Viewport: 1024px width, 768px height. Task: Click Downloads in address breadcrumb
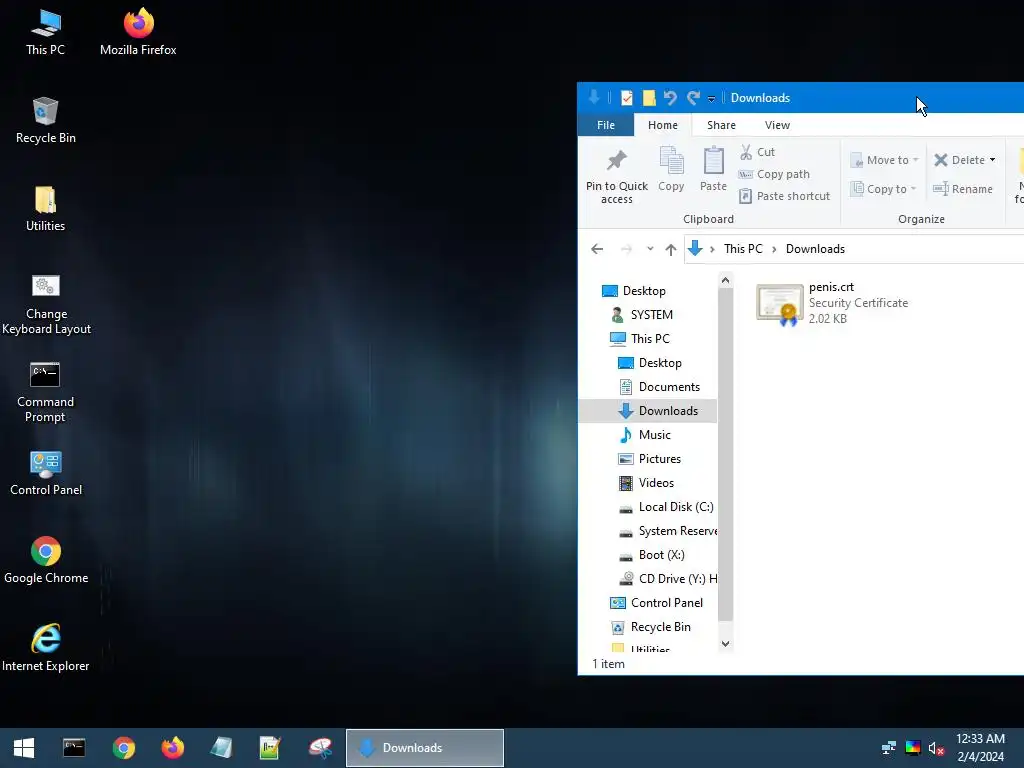tap(815, 249)
